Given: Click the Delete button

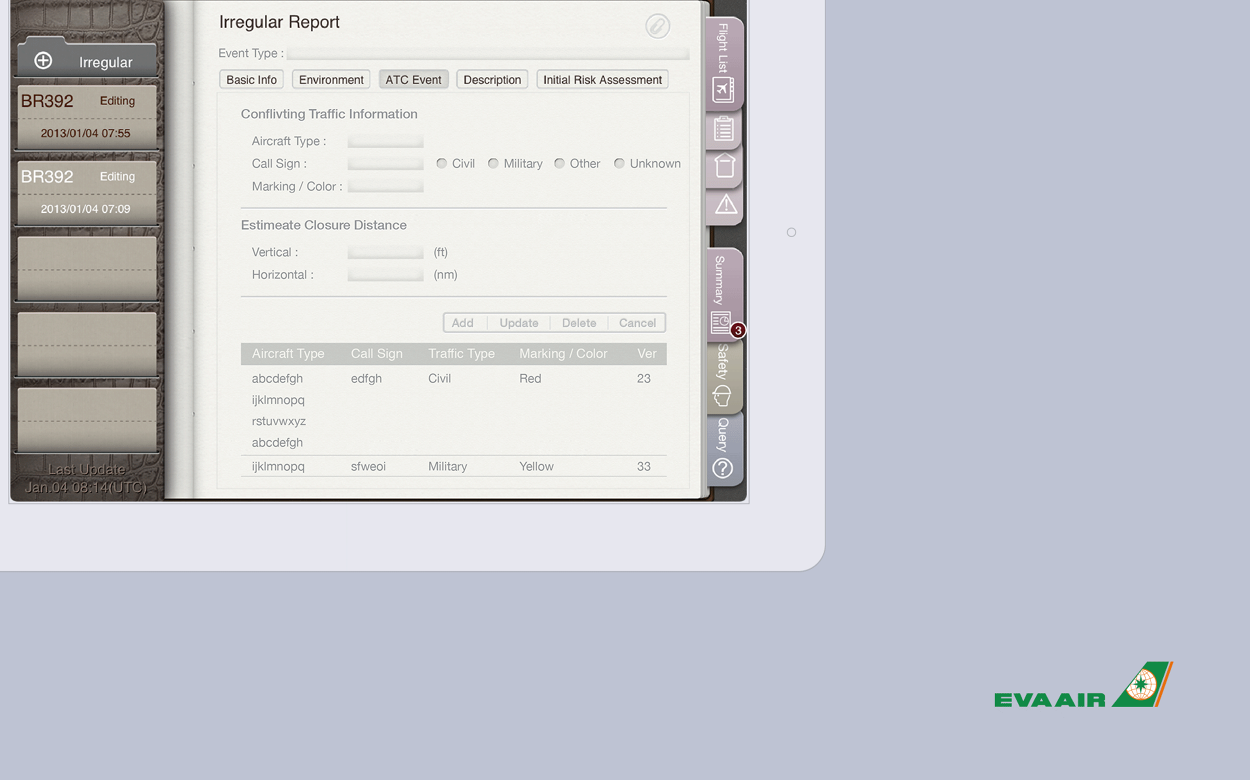Looking at the screenshot, I should coord(579,323).
